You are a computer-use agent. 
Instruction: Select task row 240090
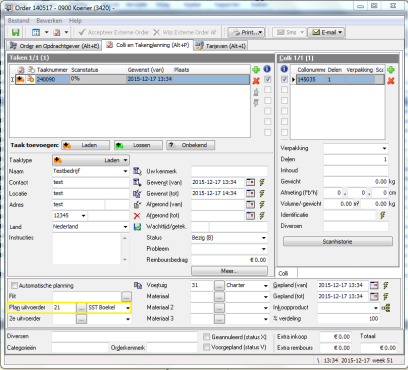(130, 79)
